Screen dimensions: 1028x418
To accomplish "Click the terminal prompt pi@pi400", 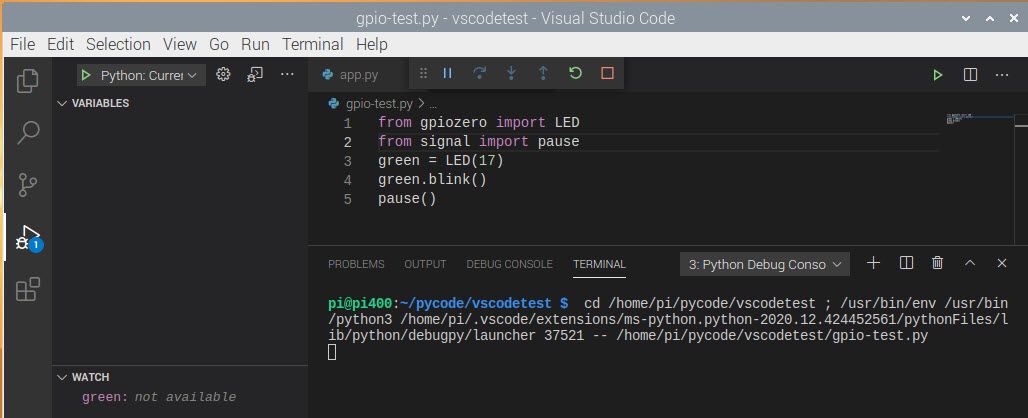I will (362, 303).
